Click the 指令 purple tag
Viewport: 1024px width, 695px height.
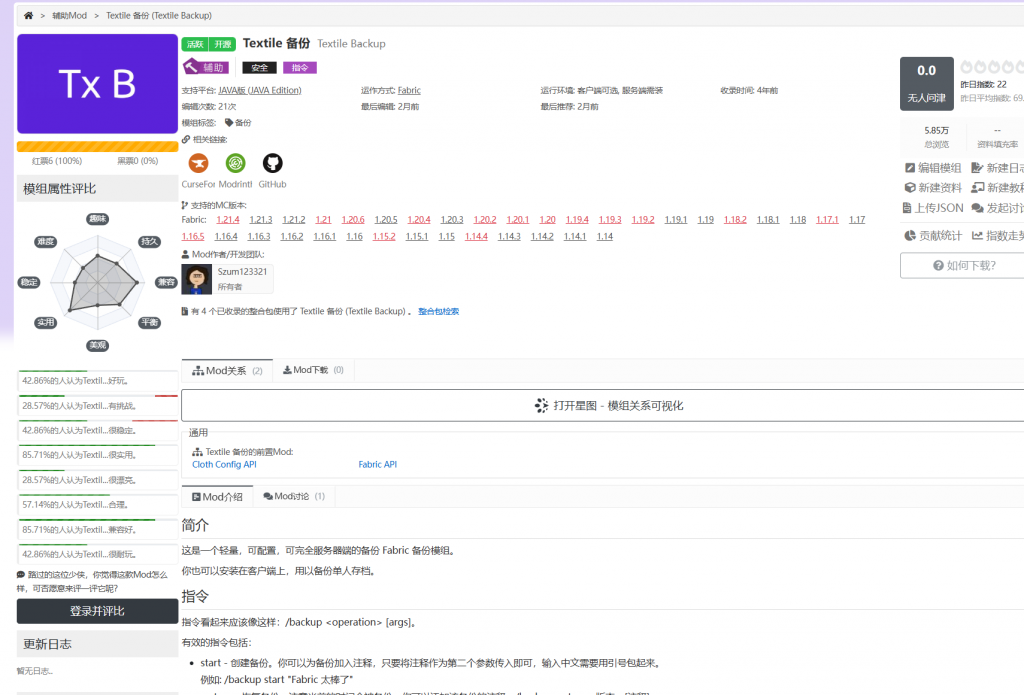coord(300,67)
